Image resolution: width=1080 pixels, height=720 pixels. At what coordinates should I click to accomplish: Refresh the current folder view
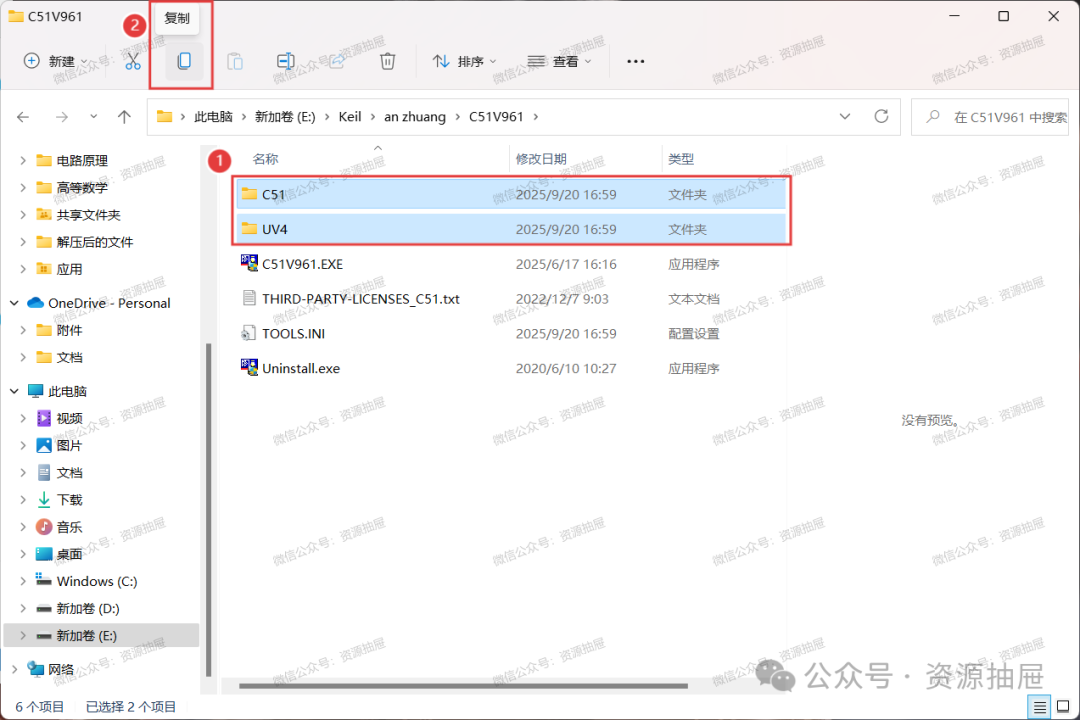tap(881, 116)
